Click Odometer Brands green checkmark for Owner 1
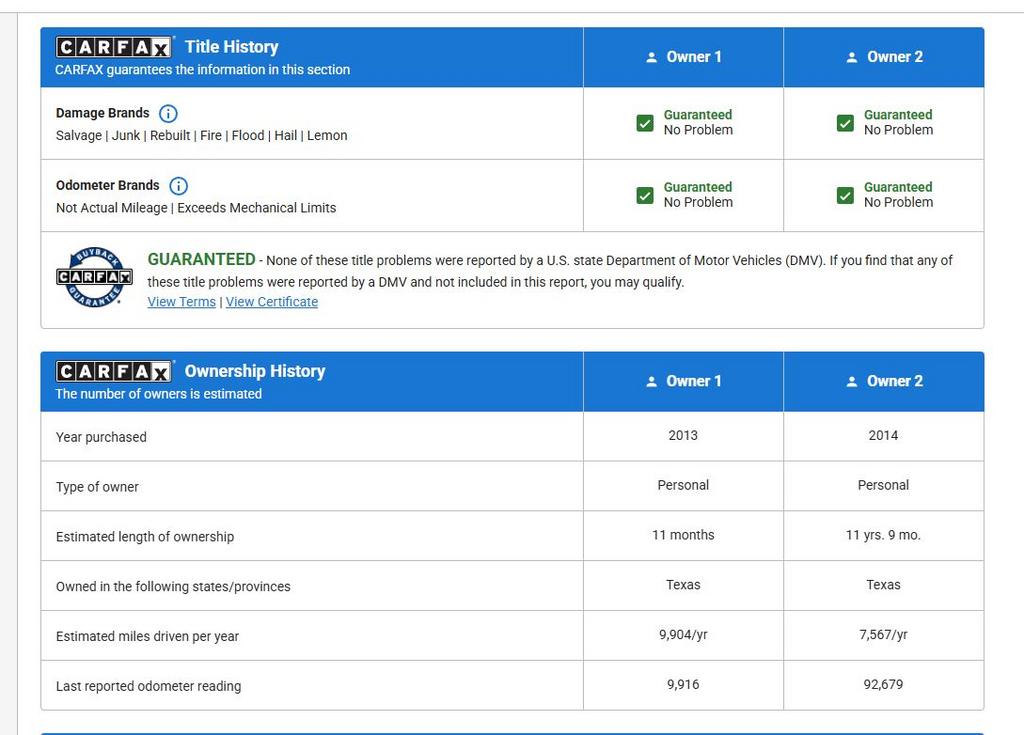The width and height of the screenshot is (1024, 735). tap(645, 195)
